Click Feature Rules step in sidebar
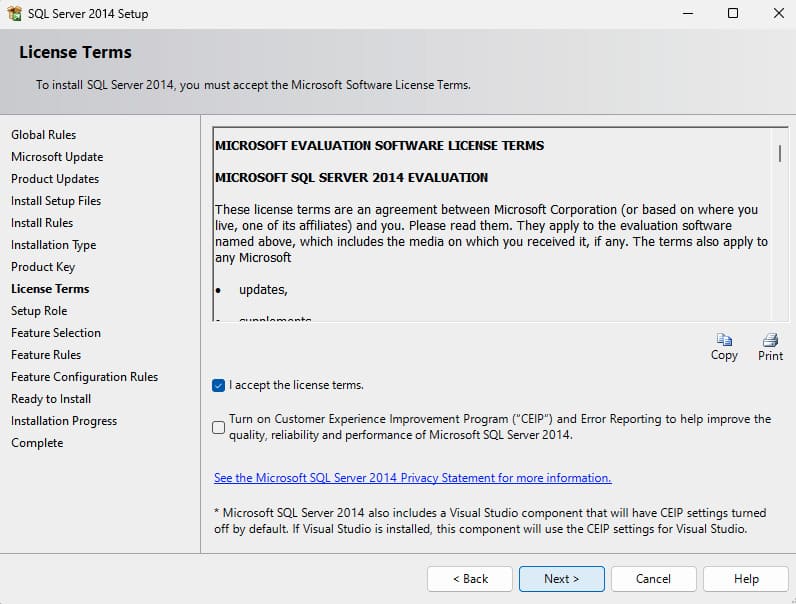Screen dimensions: 796x604 pos(46,355)
